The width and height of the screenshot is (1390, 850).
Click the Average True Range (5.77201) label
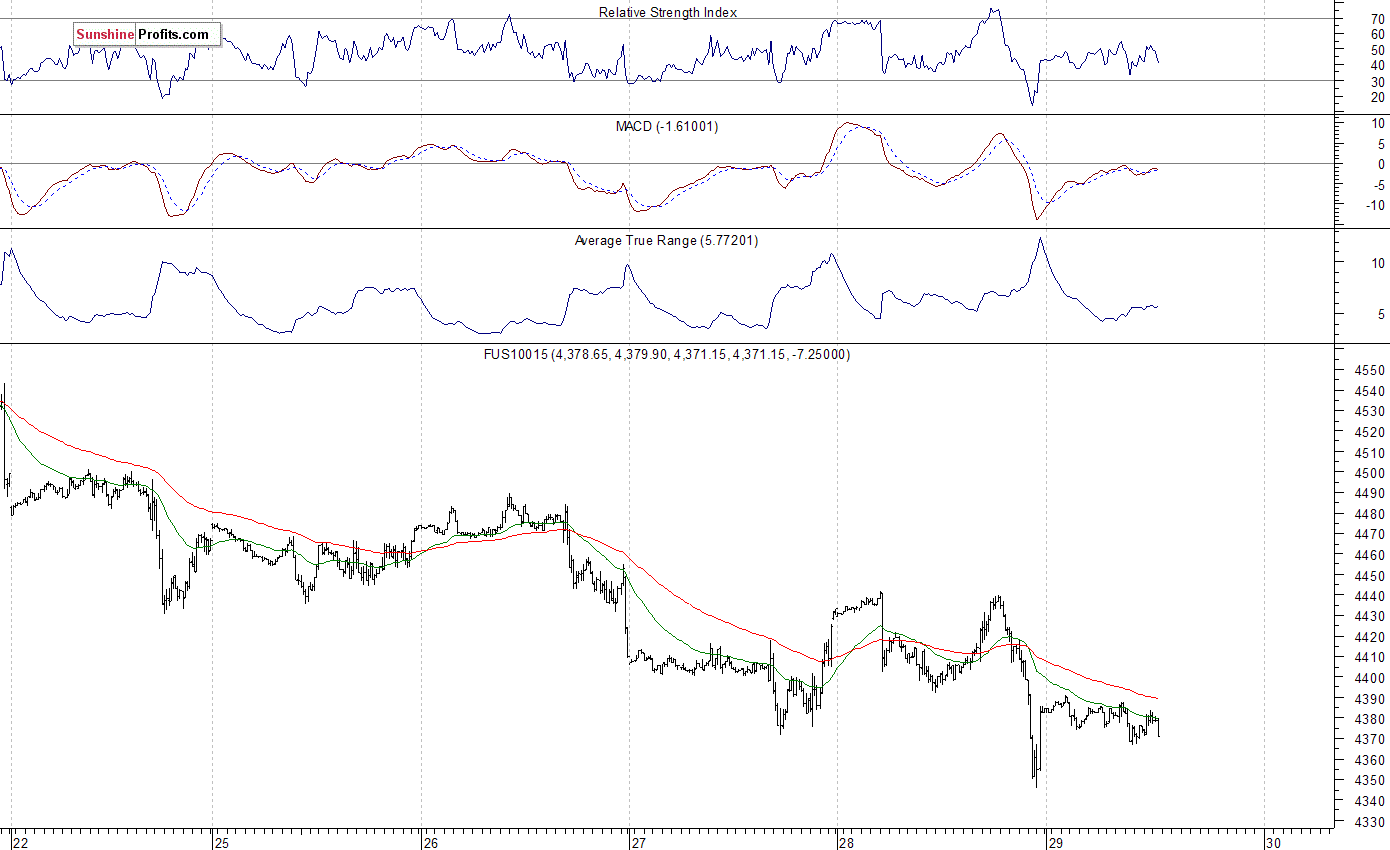click(666, 240)
